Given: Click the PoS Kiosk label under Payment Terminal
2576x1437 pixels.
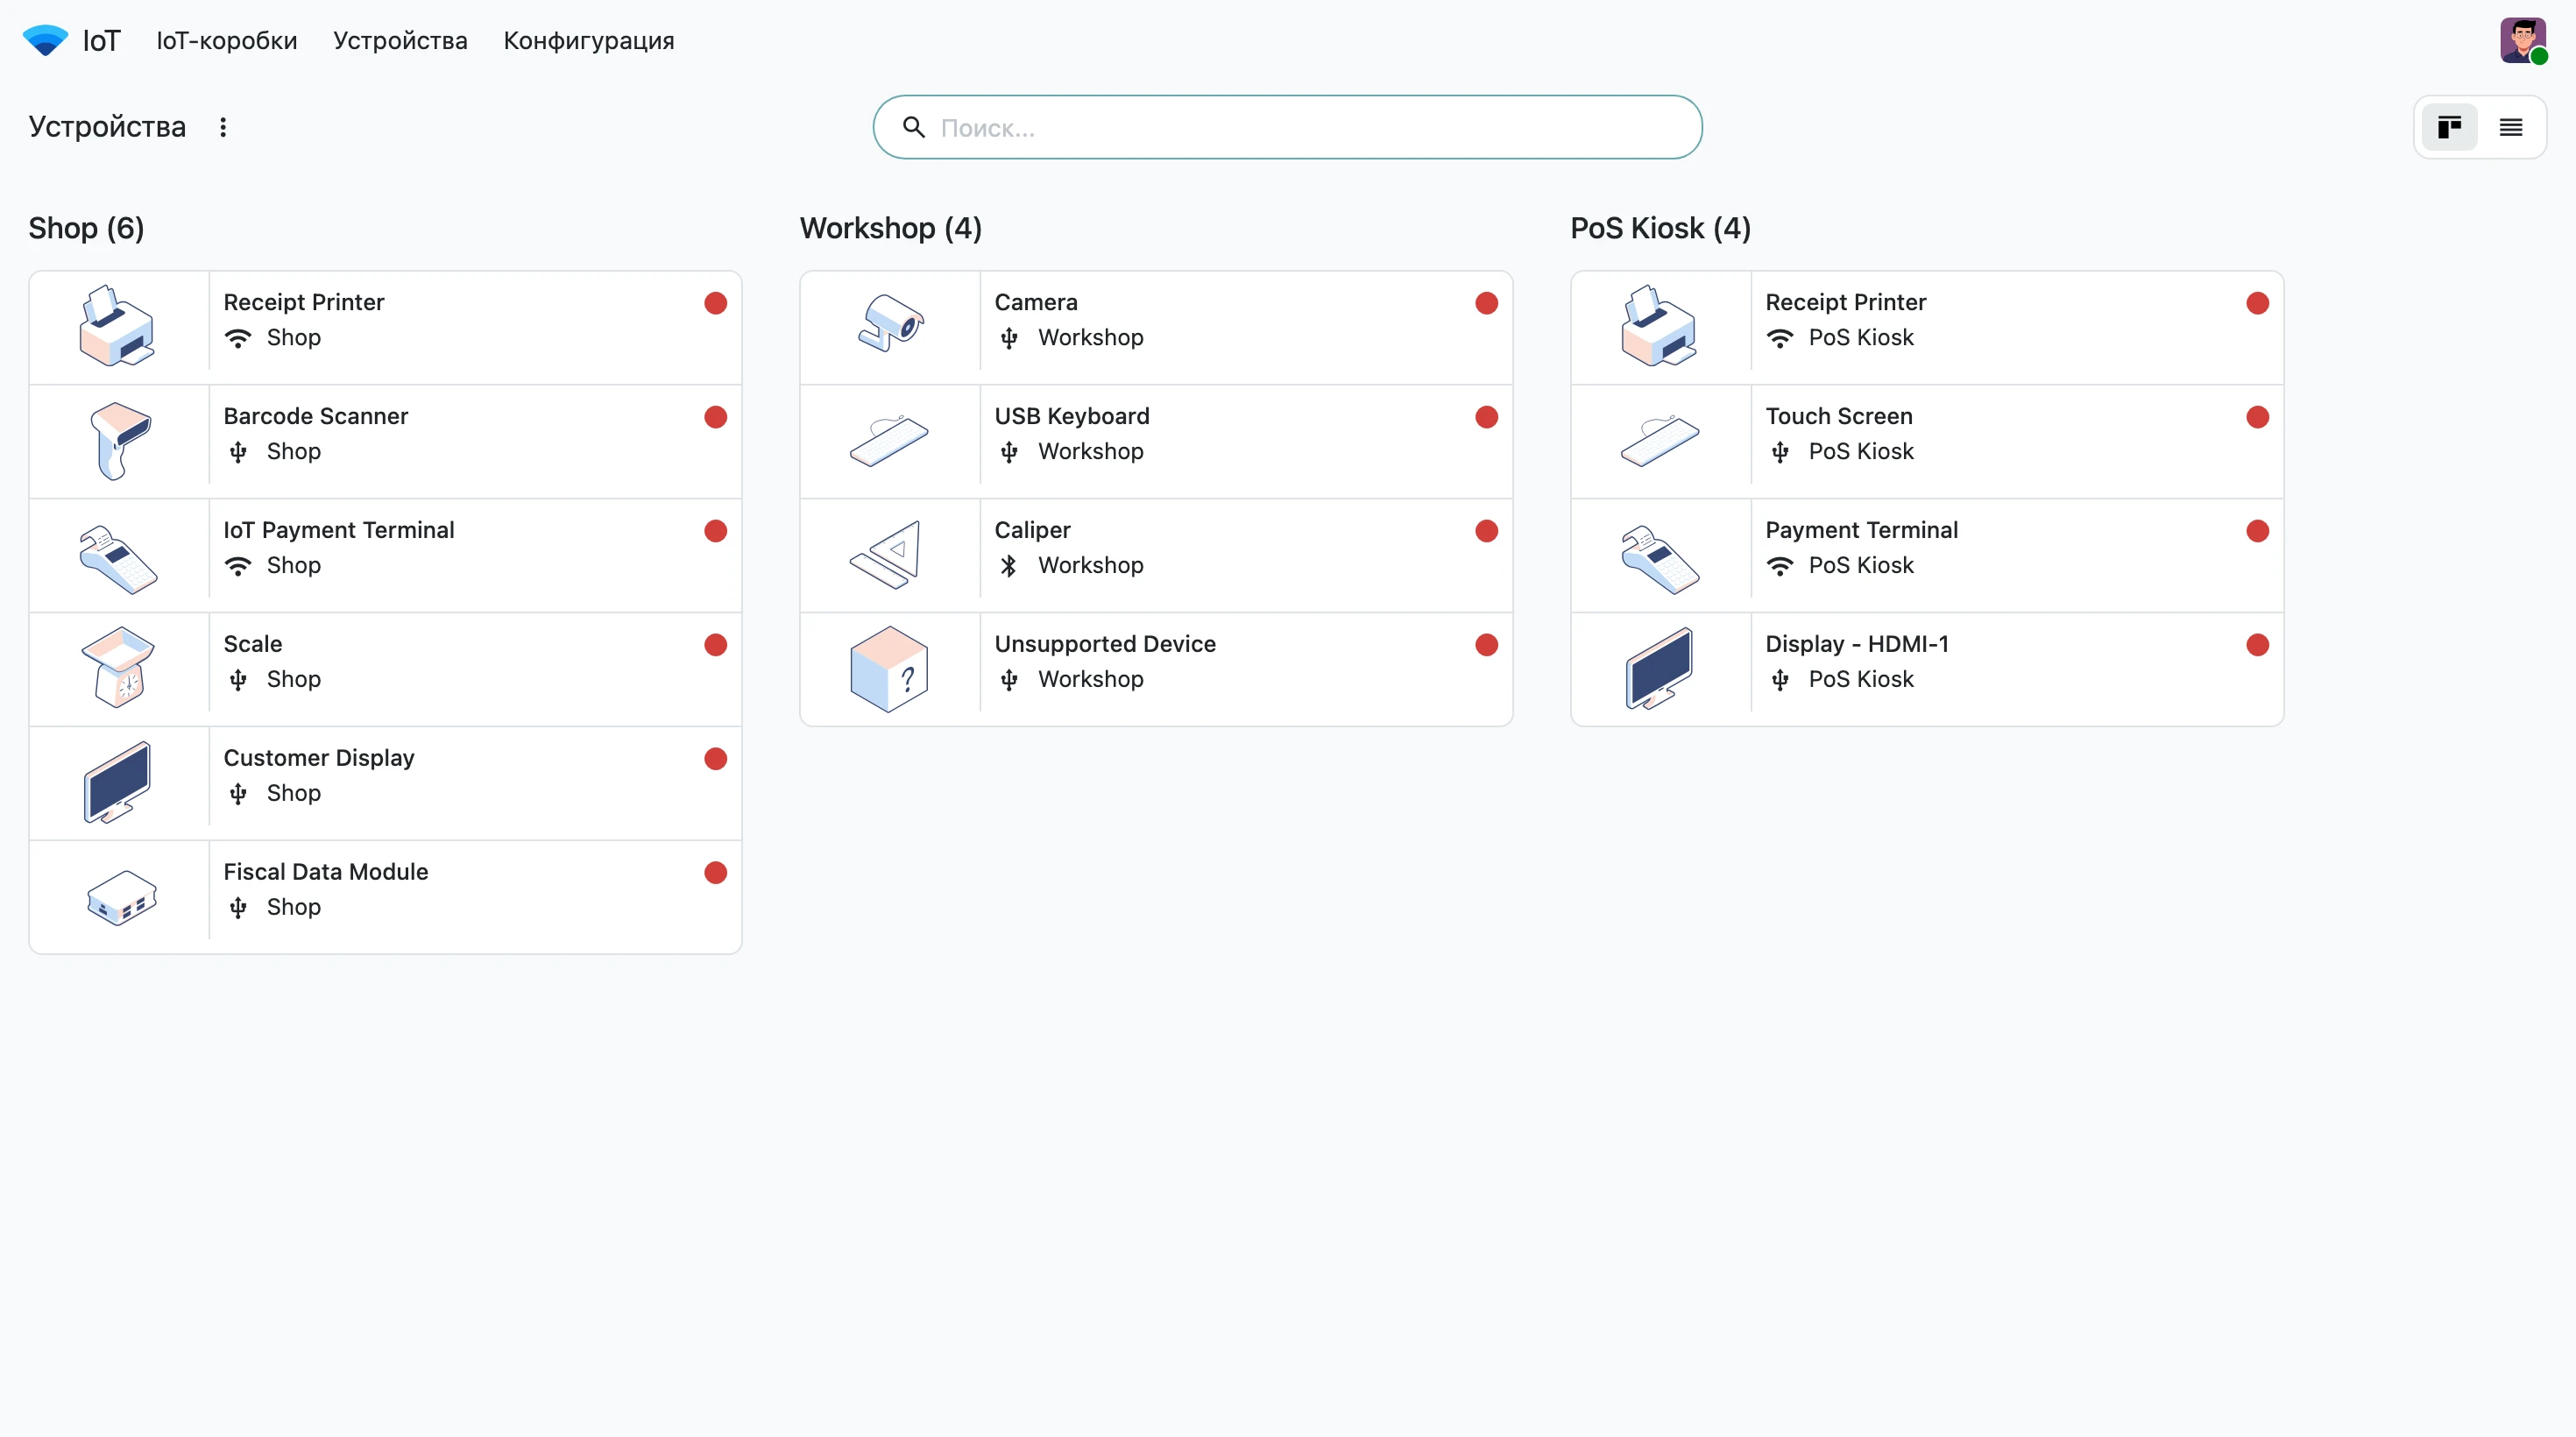Looking at the screenshot, I should click(1861, 565).
